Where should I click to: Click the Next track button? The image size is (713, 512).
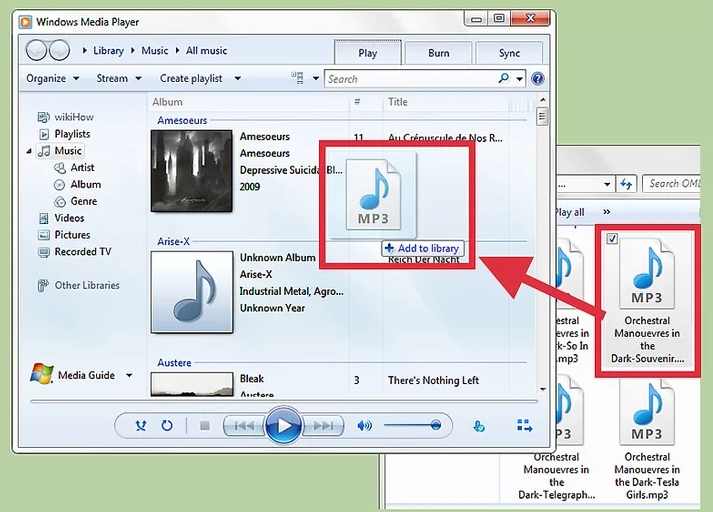click(323, 426)
